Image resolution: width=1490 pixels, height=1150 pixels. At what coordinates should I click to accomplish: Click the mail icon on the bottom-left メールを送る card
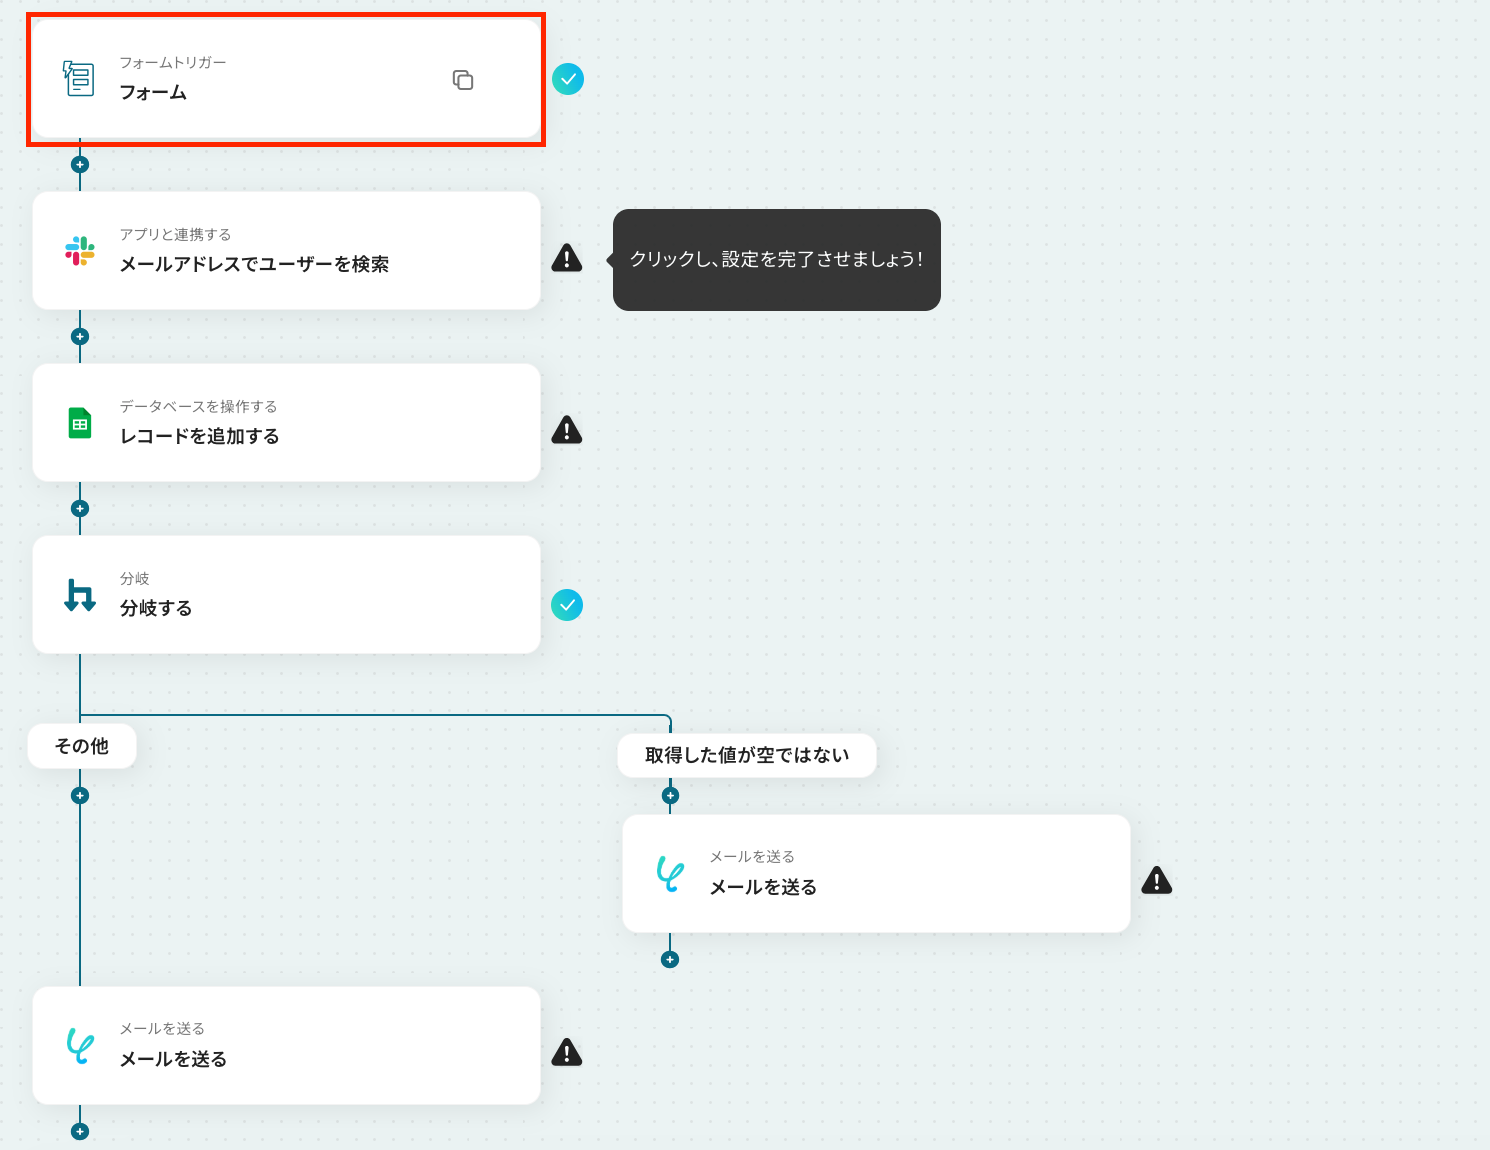[x=80, y=1045]
